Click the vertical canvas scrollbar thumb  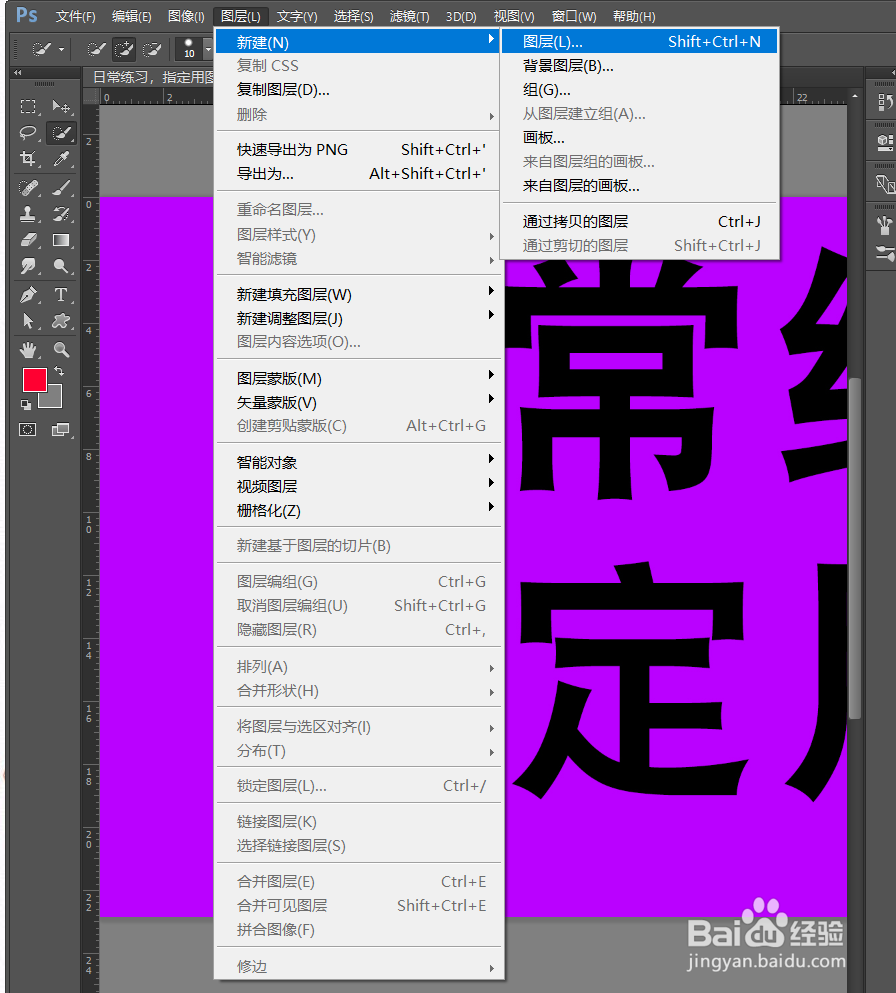pyautogui.click(x=855, y=548)
